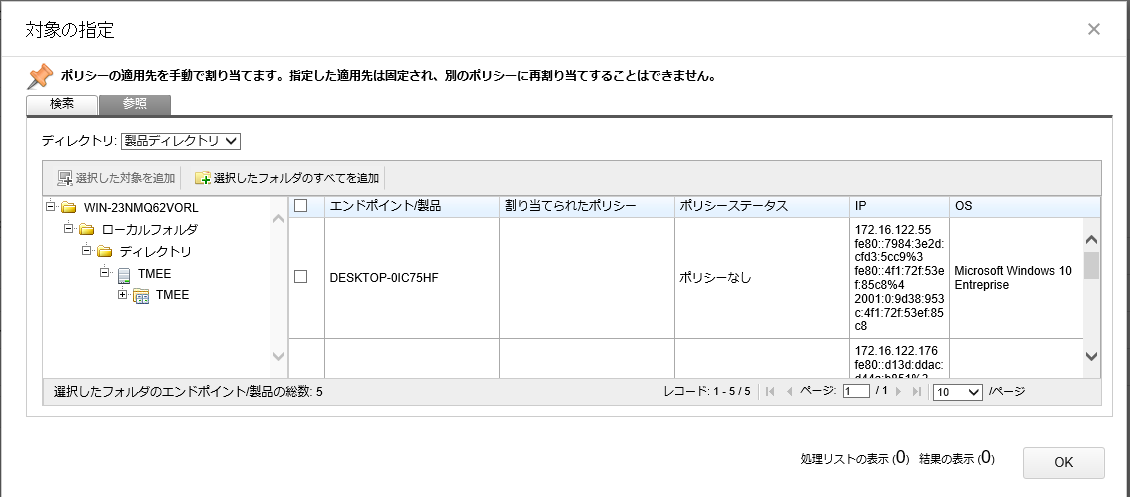This screenshot has height=497, width=1130.
Task: Select the ローカルフォルダ folder icon
Action: [x=87, y=230]
